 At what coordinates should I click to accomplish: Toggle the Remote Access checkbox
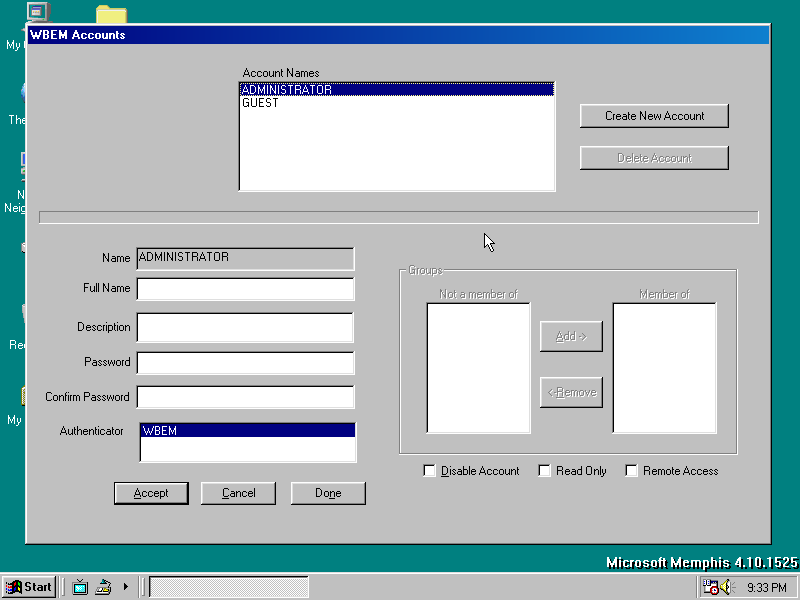point(631,470)
